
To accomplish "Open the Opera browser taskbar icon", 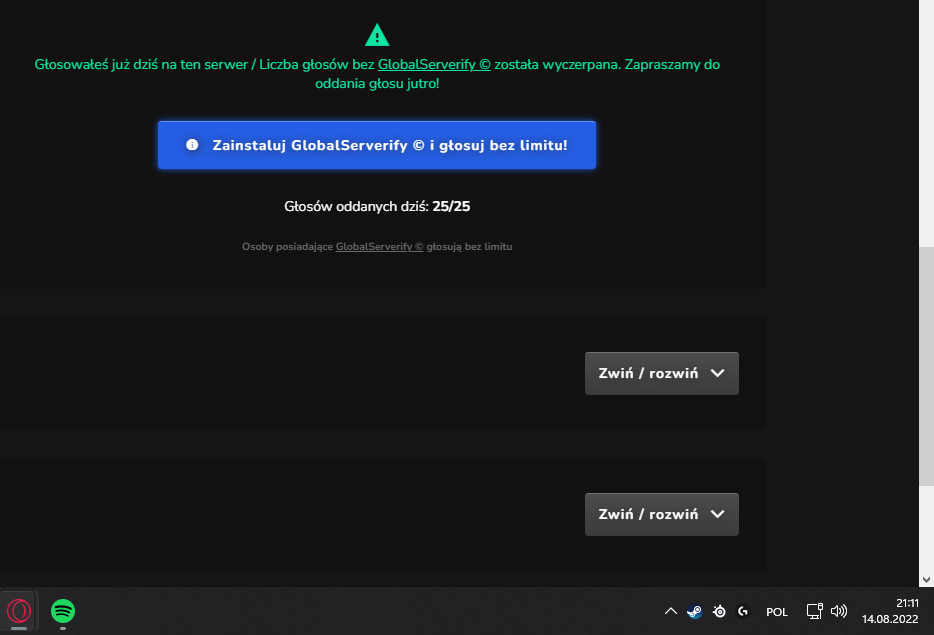I will [19, 611].
